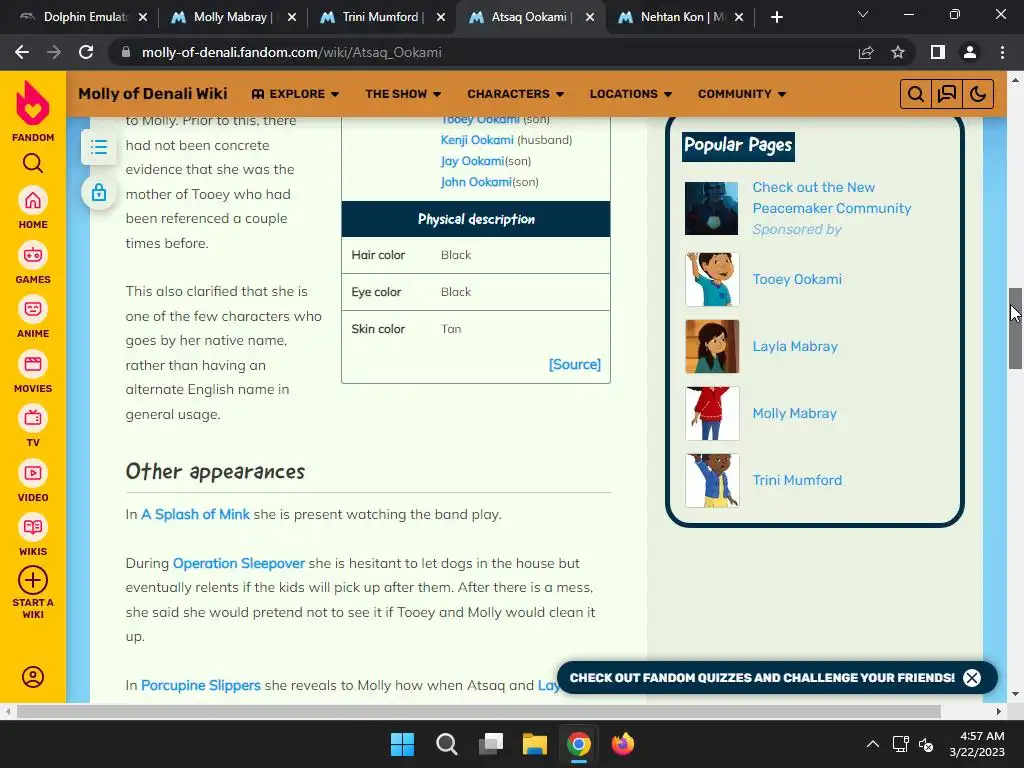Open Jay Ookami link
The image size is (1024, 768).
(x=472, y=161)
